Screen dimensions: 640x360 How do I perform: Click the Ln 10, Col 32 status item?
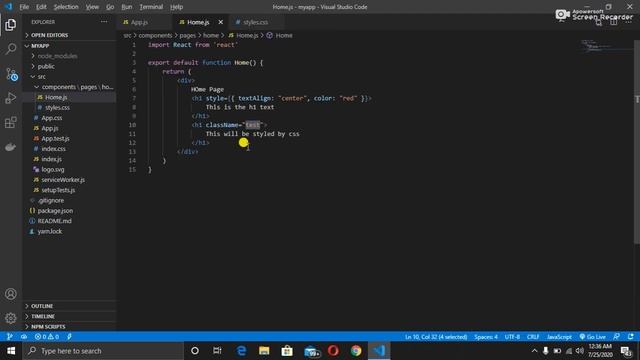click(436, 337)
